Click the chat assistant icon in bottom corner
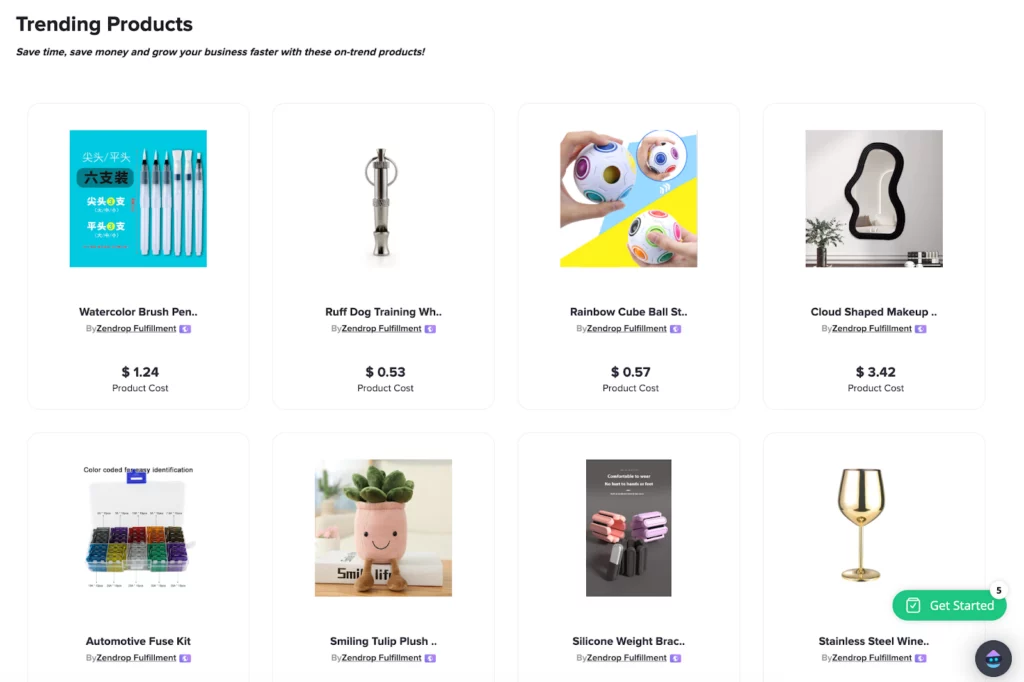 tap(993, 658)
